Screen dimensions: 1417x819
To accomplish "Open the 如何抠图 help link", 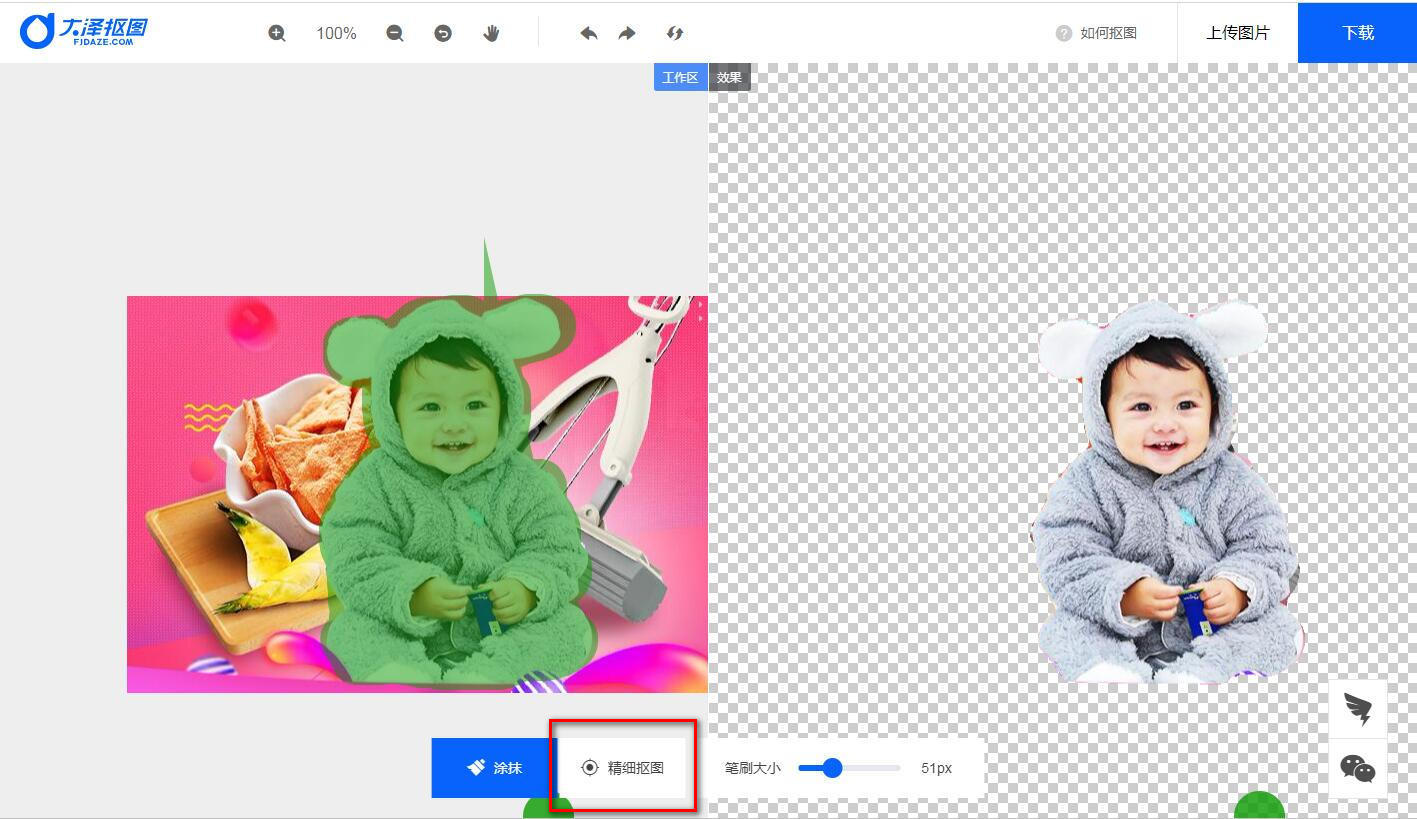I will click(x=1108, y=33).
